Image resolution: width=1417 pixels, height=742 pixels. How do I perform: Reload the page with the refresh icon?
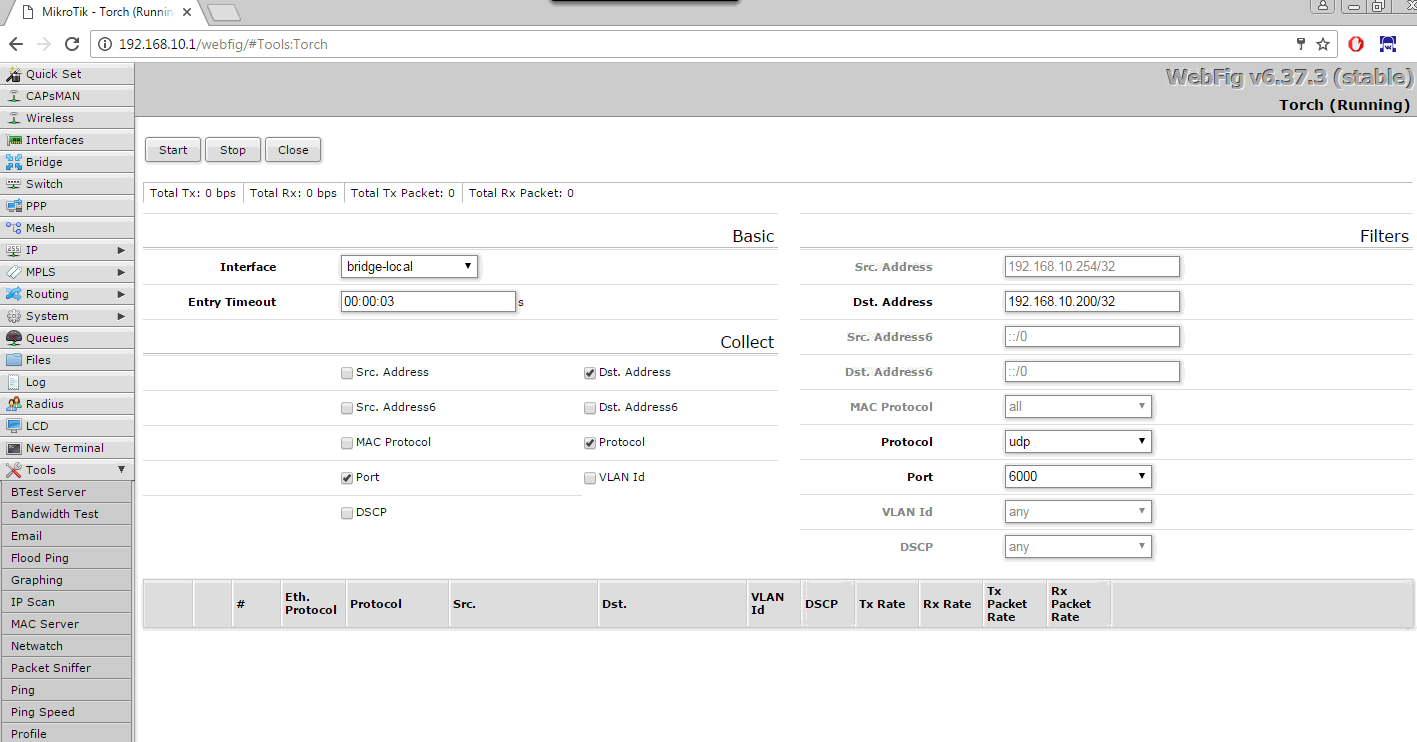72,44
